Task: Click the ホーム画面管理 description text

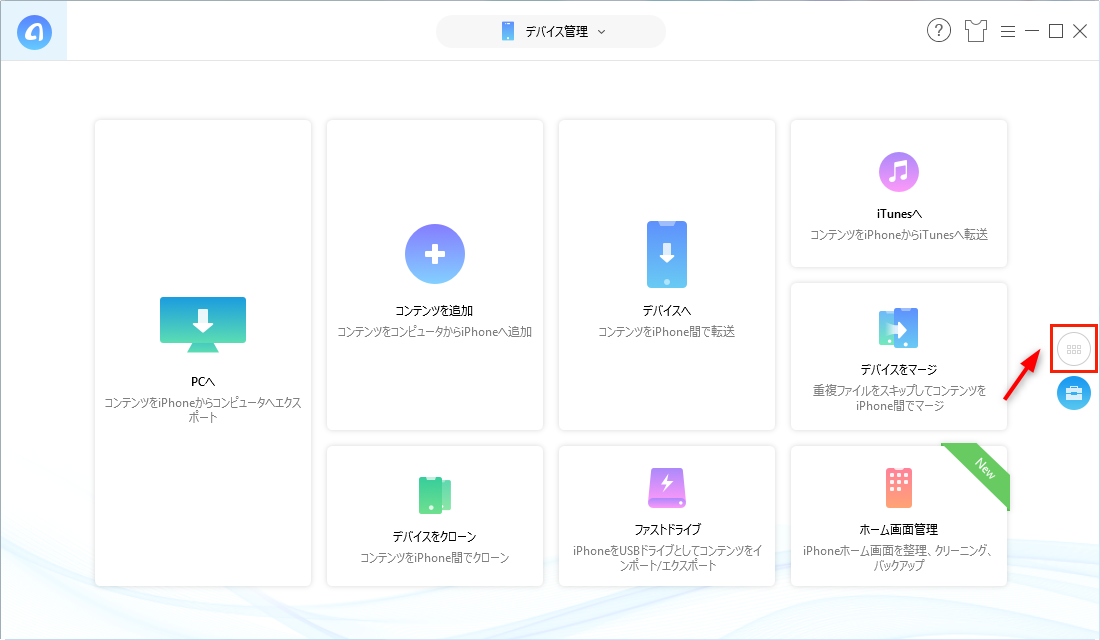Action: (x=899, y=558)
